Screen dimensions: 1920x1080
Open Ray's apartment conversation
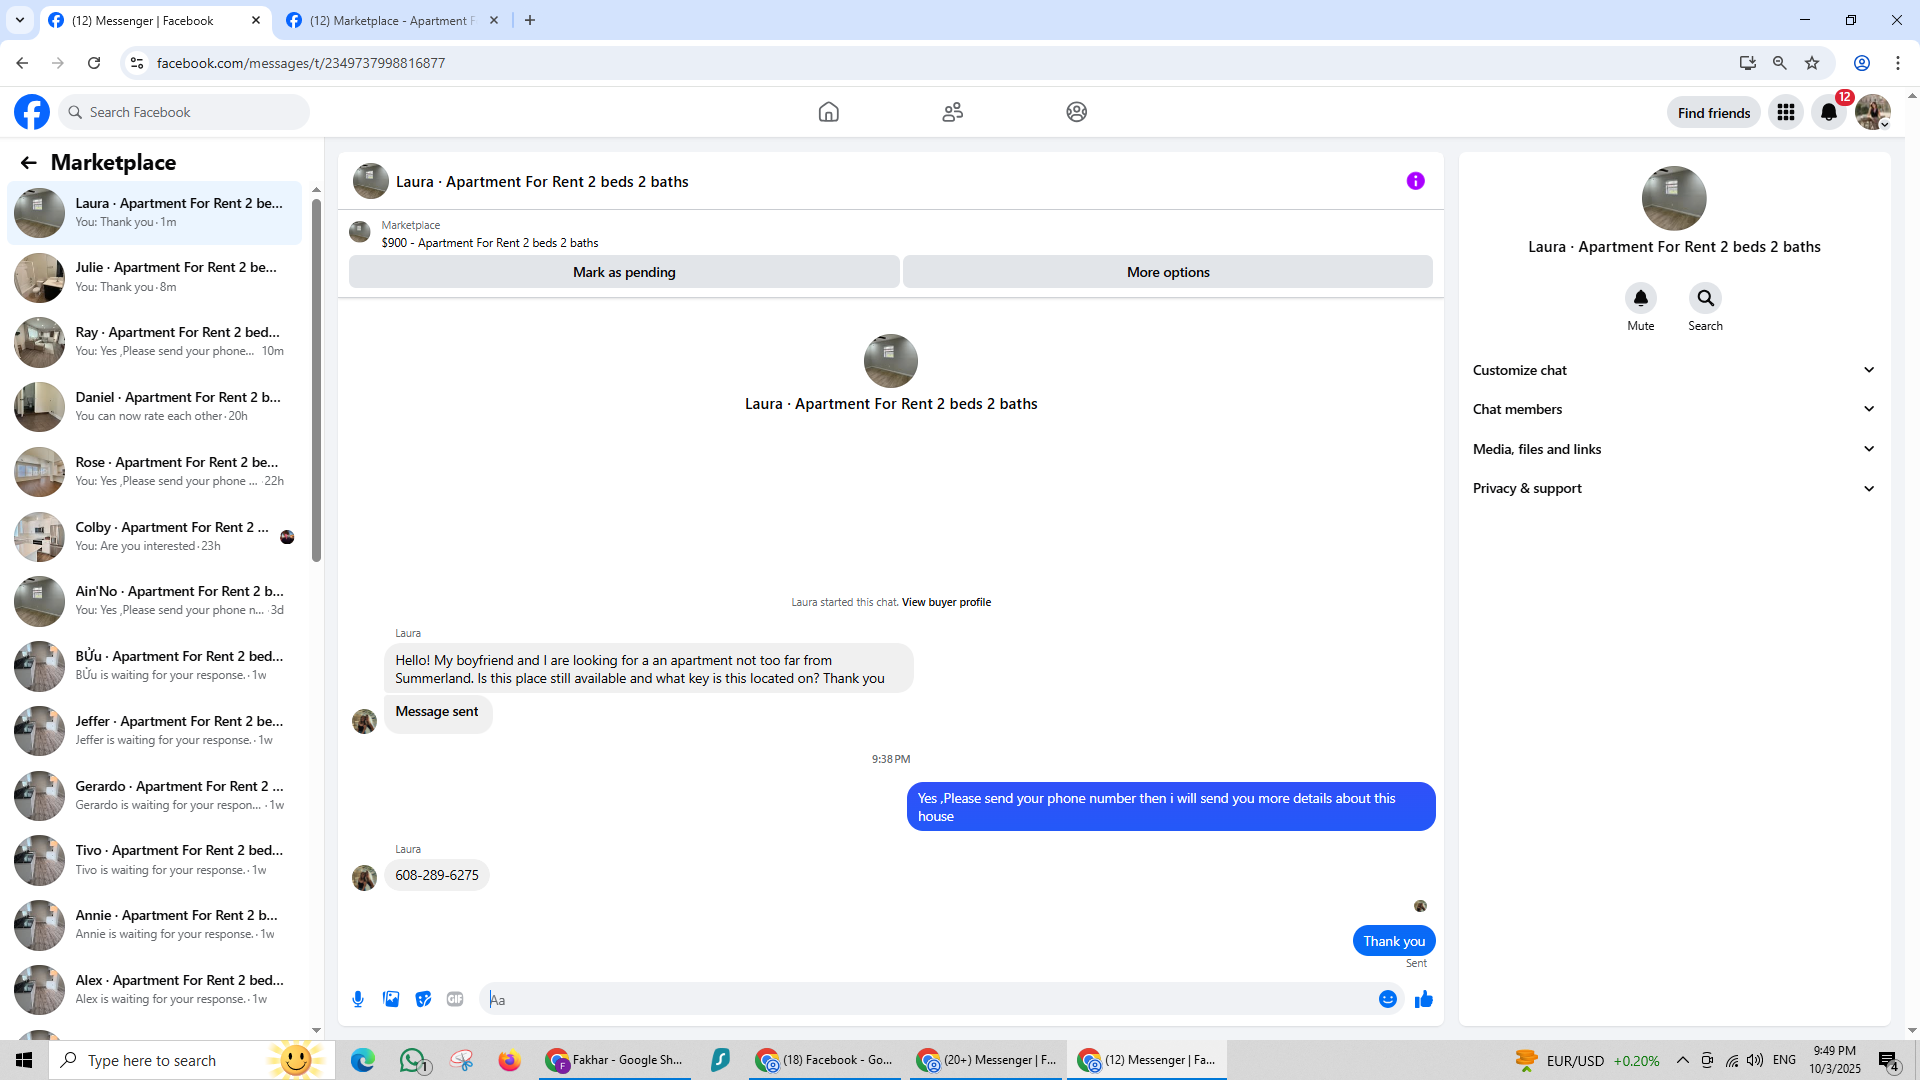pos(155,342)
